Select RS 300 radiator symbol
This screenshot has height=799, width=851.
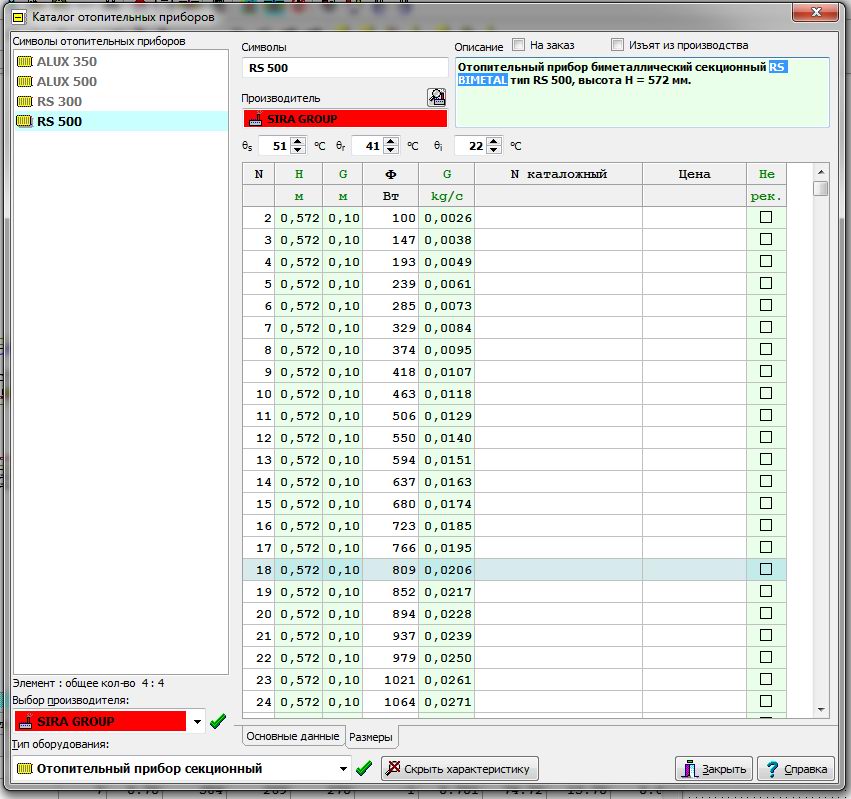pos(59,102)
